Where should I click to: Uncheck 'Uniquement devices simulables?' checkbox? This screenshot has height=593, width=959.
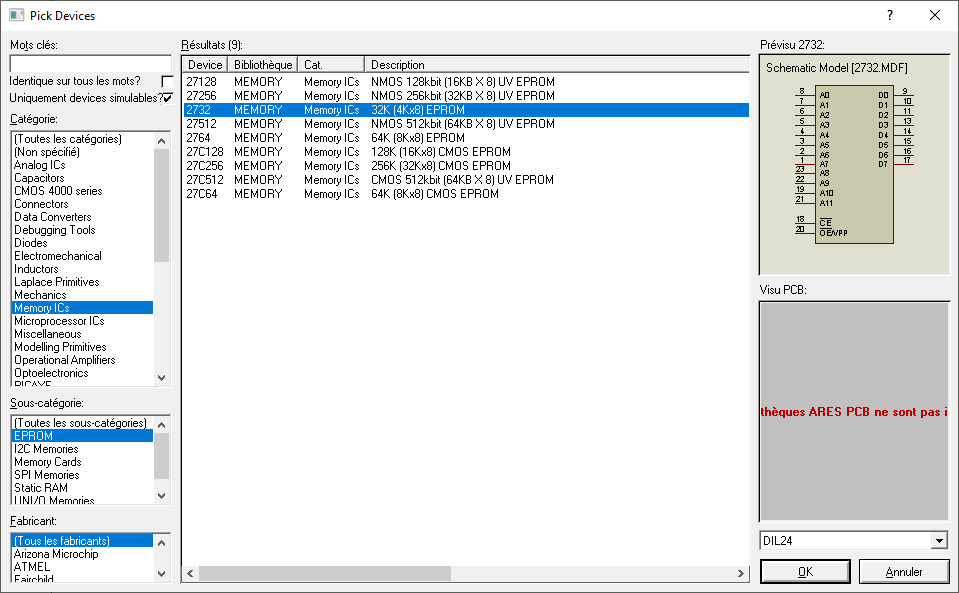[x=167, y=98]
